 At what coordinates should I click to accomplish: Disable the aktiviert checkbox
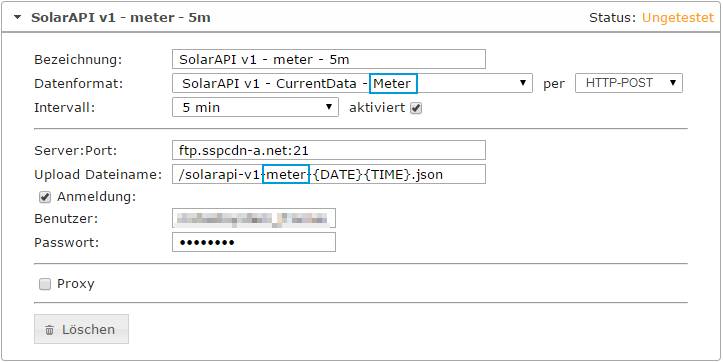(416, 109)
